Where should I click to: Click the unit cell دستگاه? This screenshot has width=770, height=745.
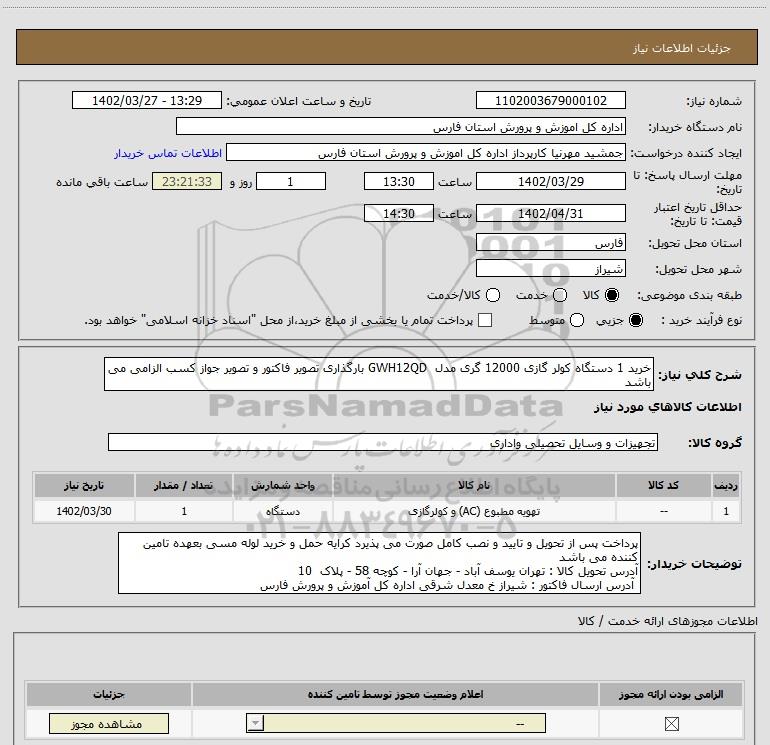tap(283, 511)
